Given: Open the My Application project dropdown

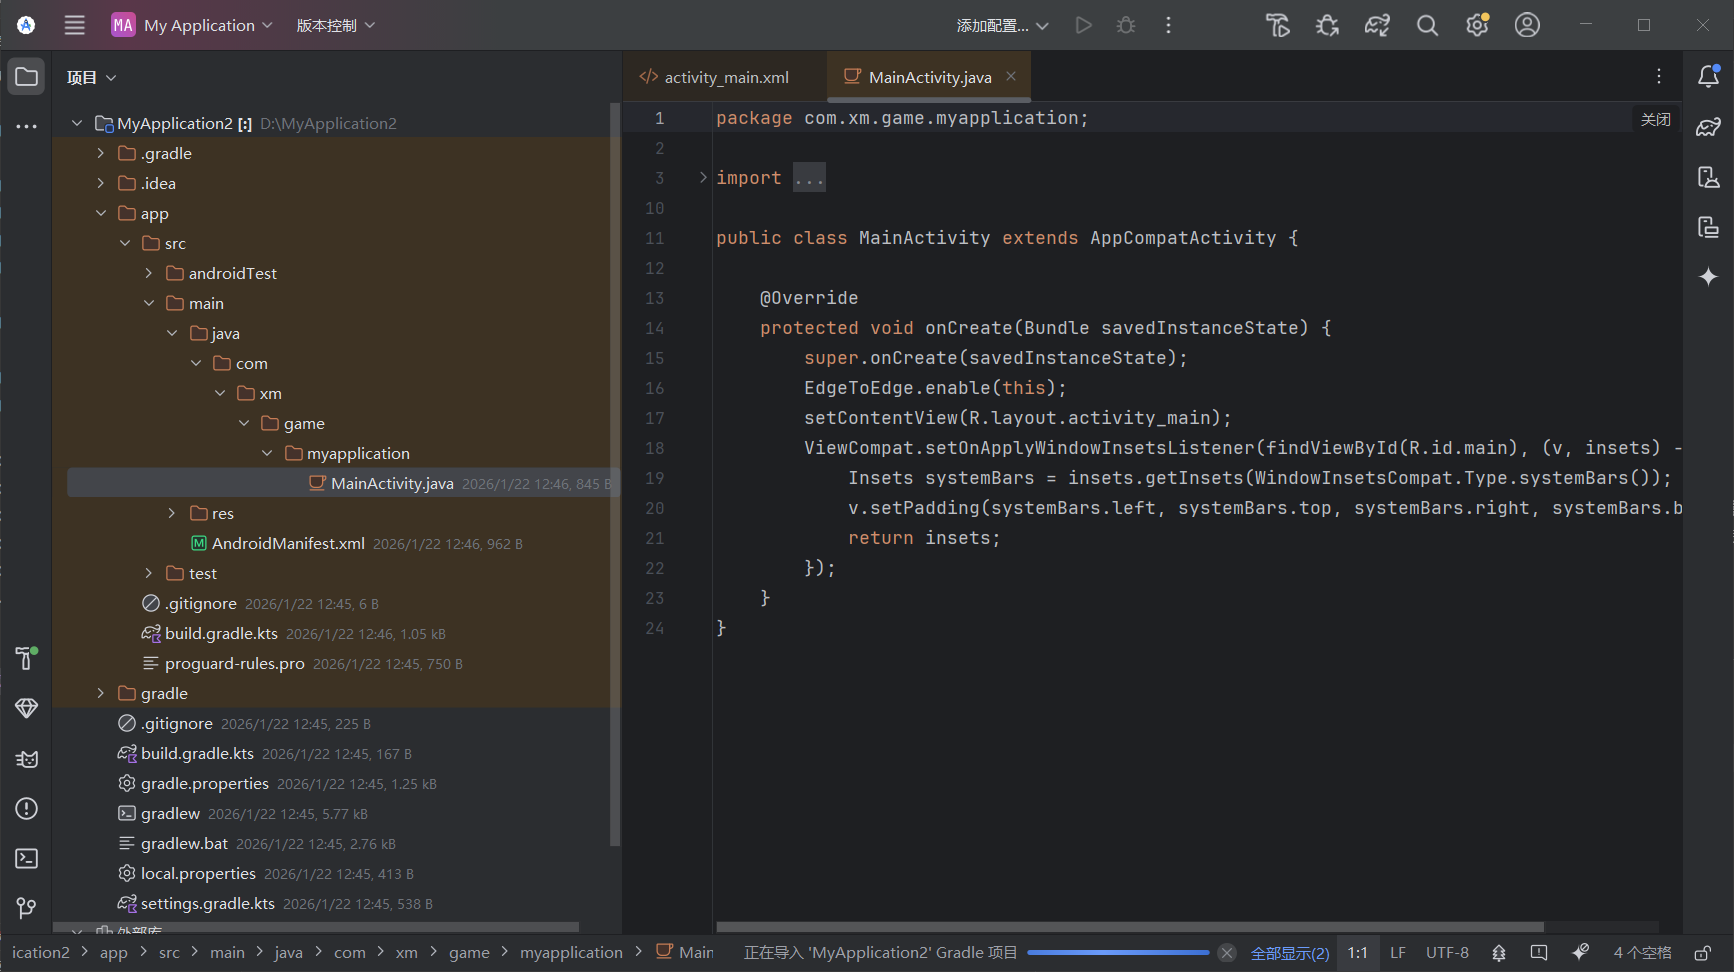Looking at the screenshot, I should (x=192, y=26).
